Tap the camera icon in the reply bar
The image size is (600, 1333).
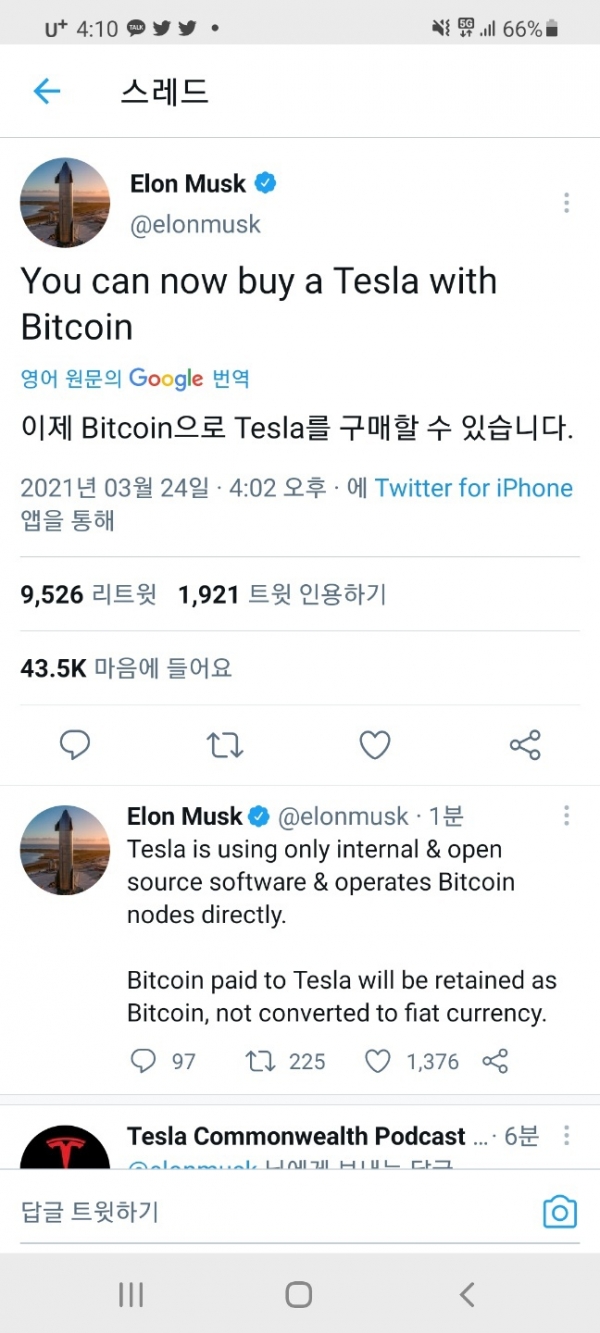pos(559,1211)
